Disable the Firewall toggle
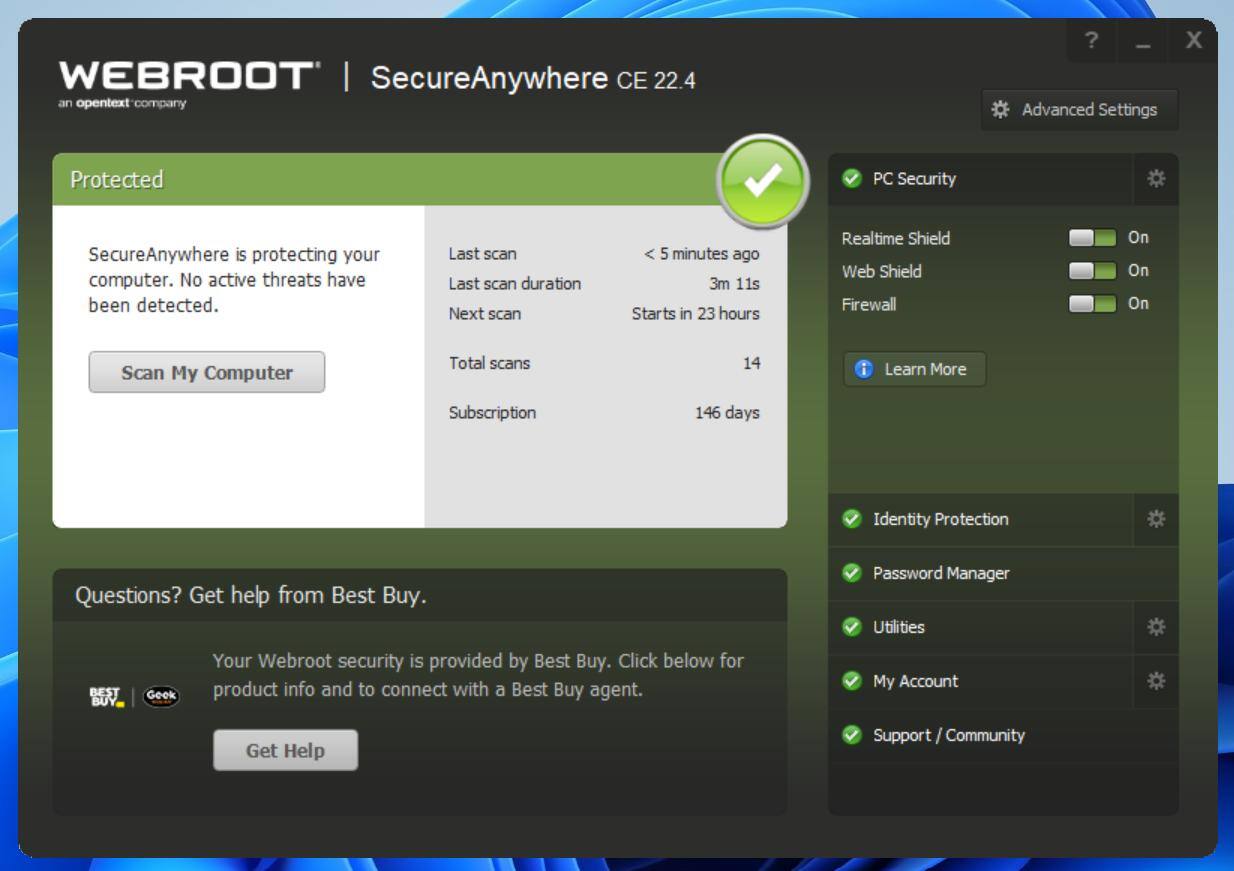This screenshot has height=871, width=1234. tap(1092, 304)
